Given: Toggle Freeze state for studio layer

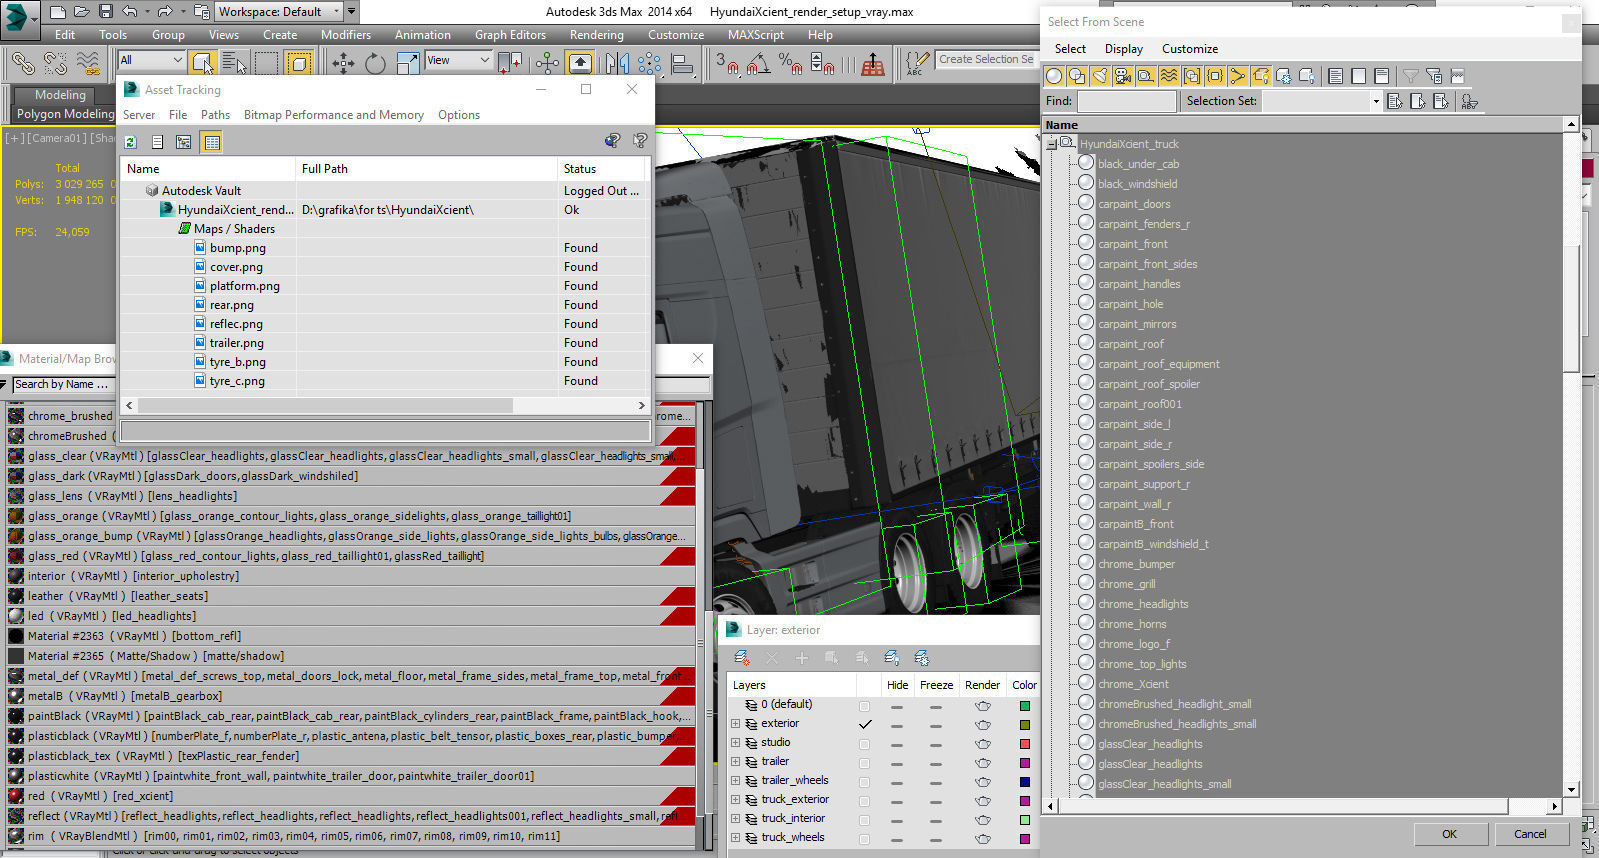Looking at the screenshot, I should click(x=935, y=744).
